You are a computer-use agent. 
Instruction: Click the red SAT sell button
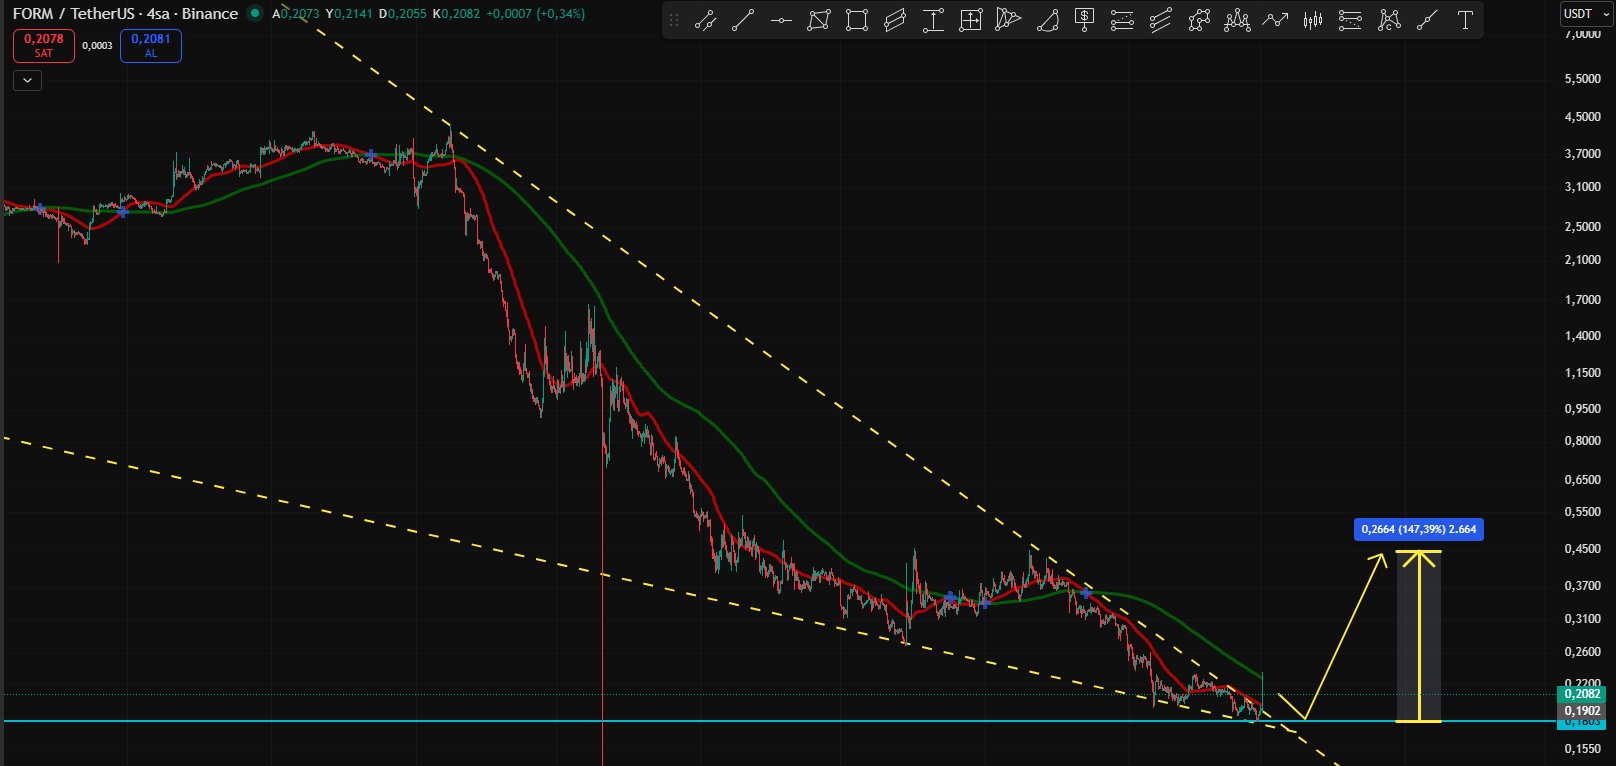click(x=43, y=45)
